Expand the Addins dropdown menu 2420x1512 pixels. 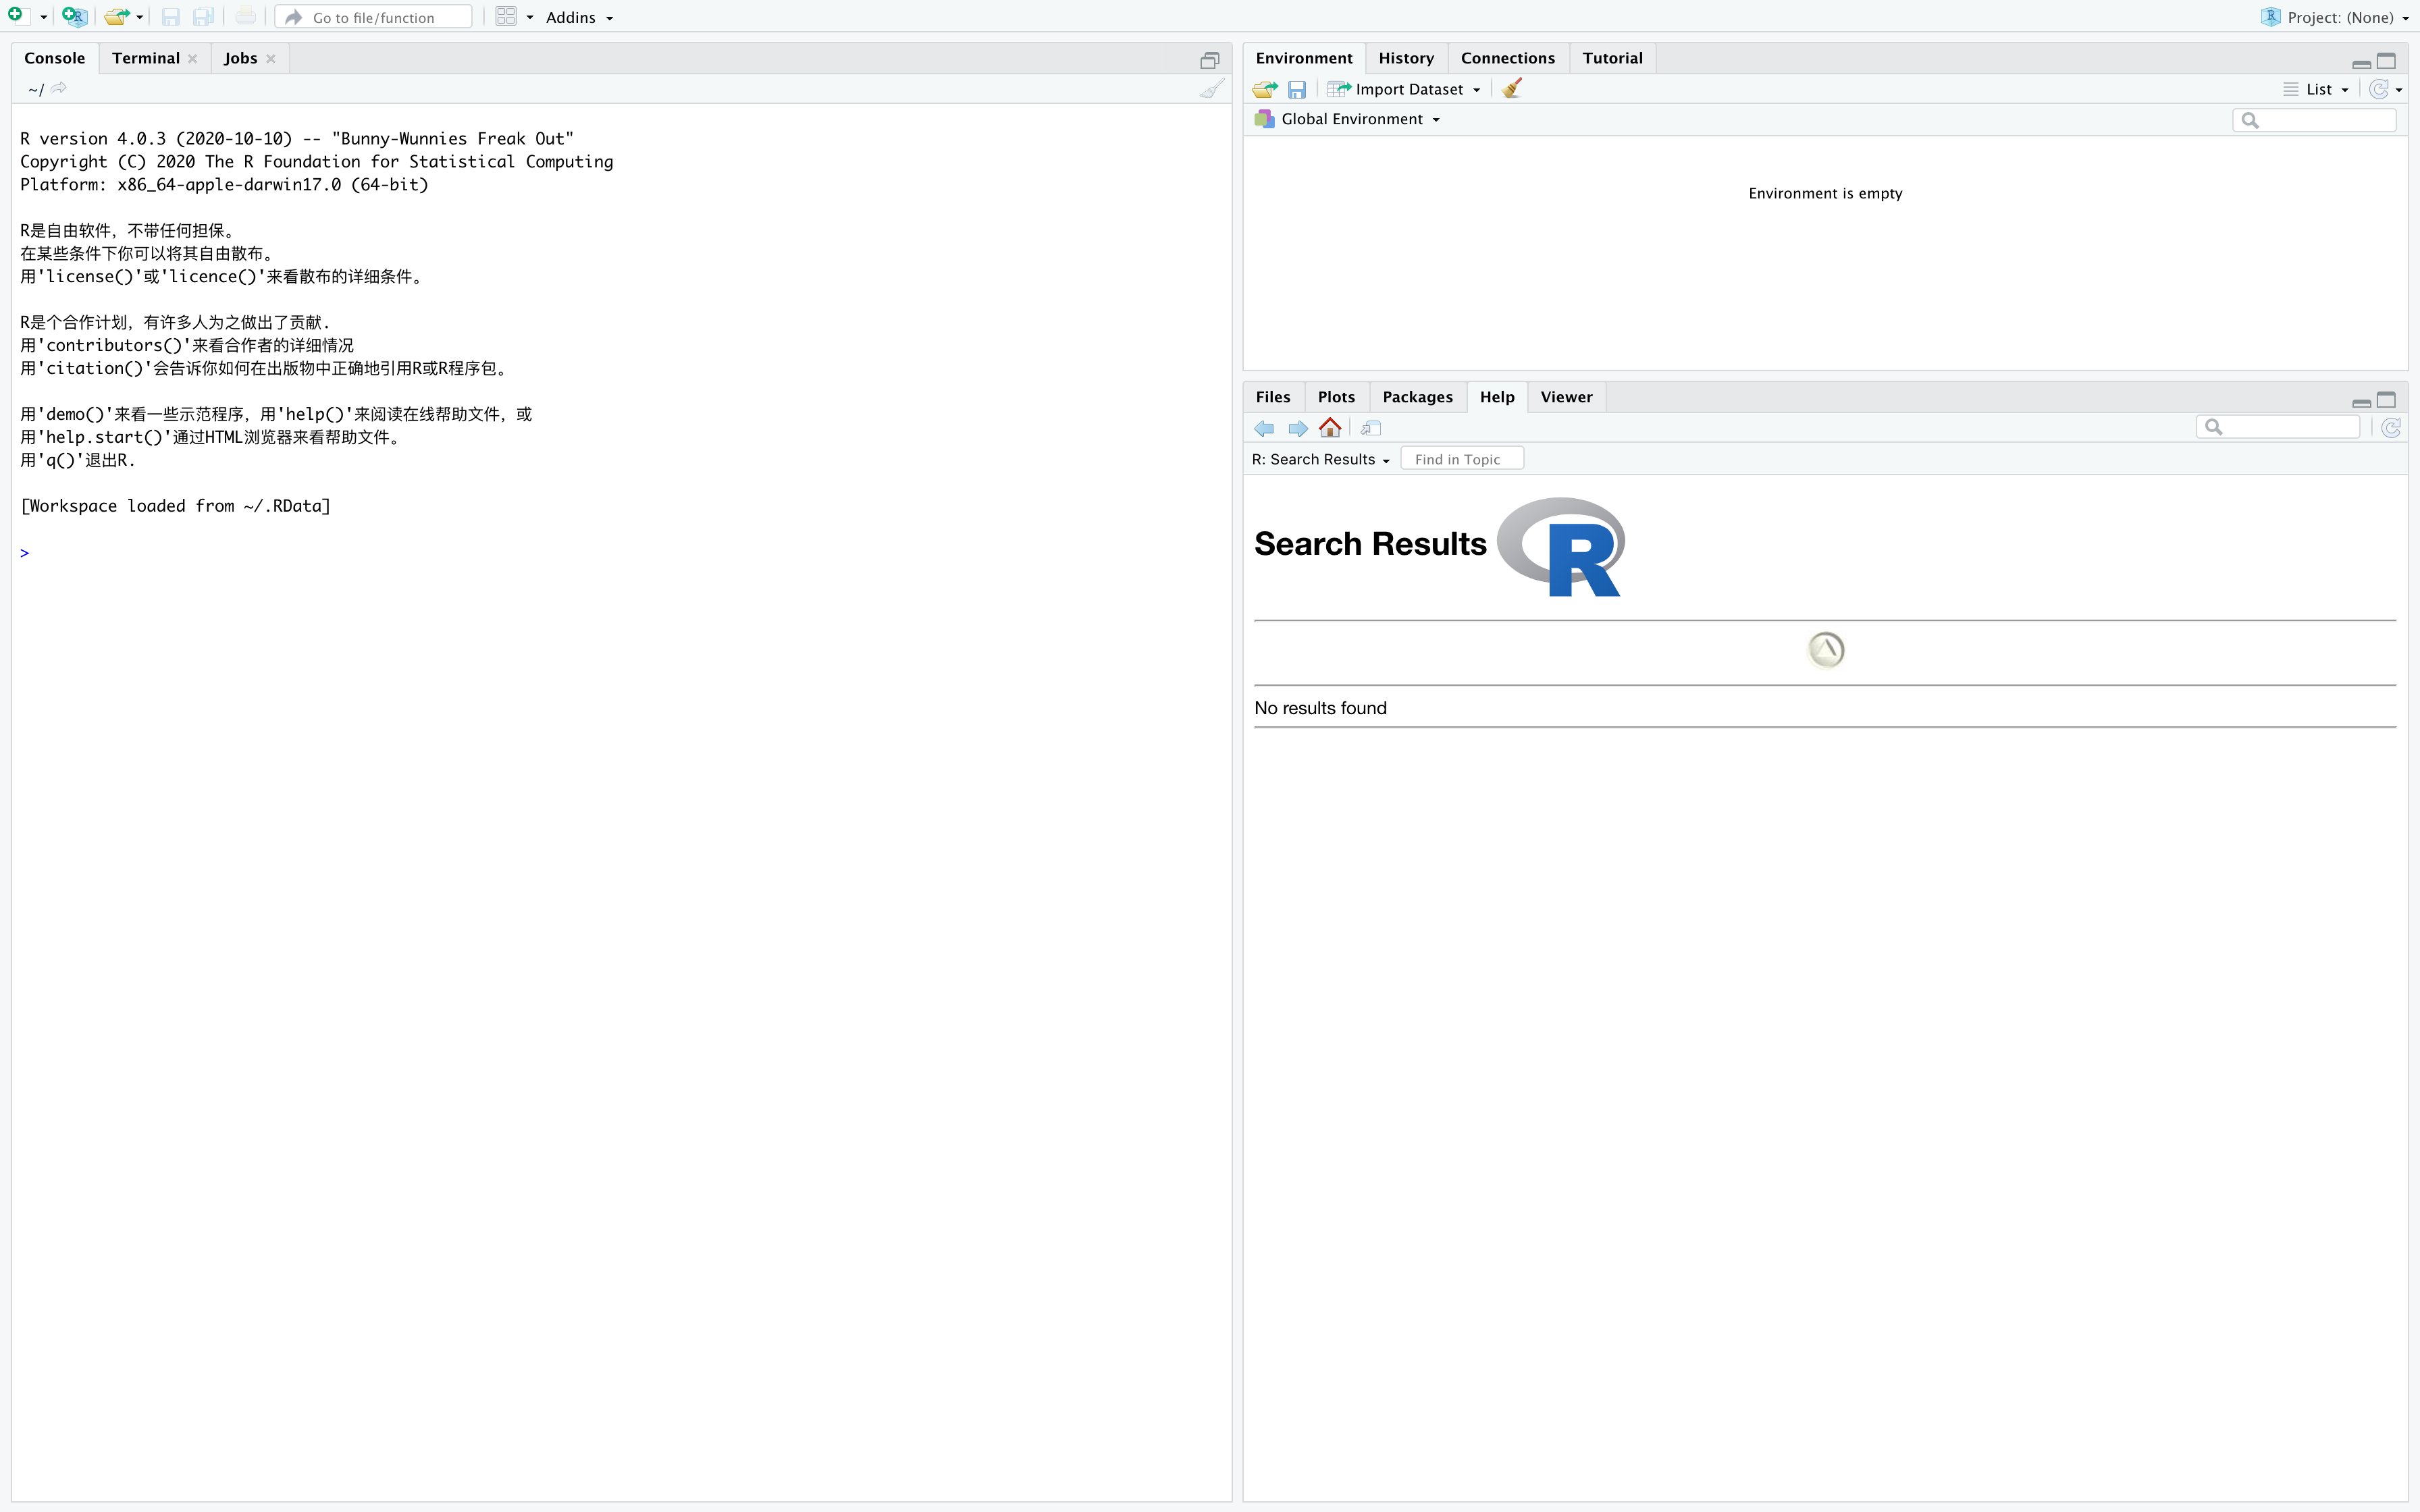579,17
